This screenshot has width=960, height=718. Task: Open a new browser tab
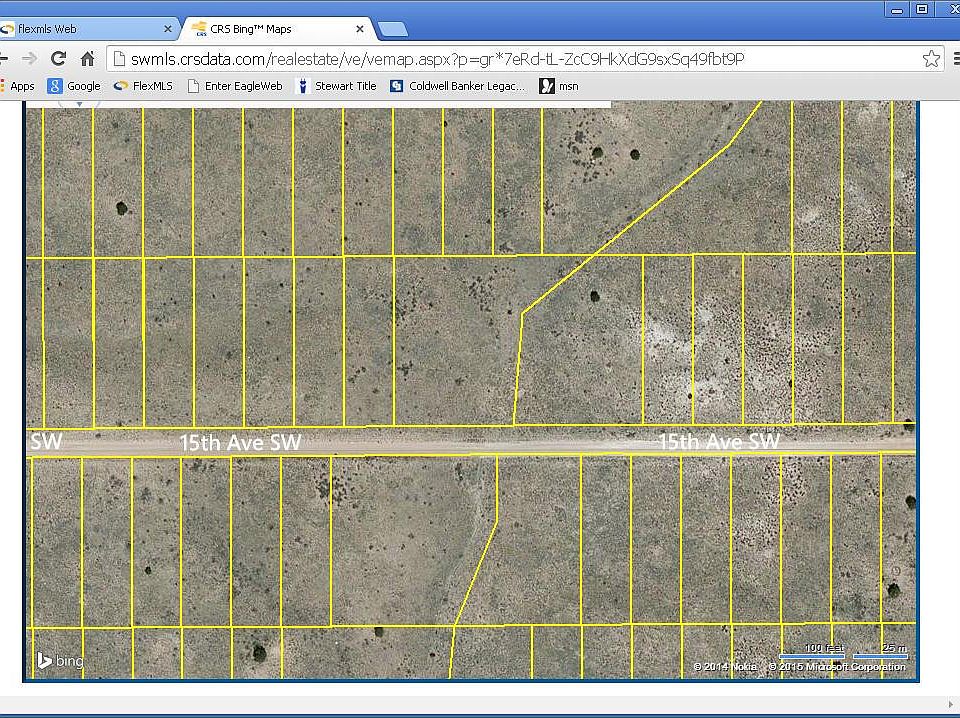393,29
